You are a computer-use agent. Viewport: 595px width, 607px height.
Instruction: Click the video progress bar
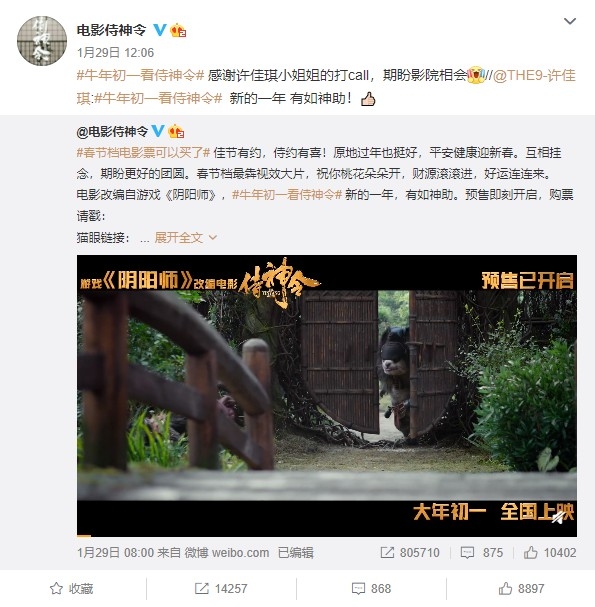(x=327, y=536)
